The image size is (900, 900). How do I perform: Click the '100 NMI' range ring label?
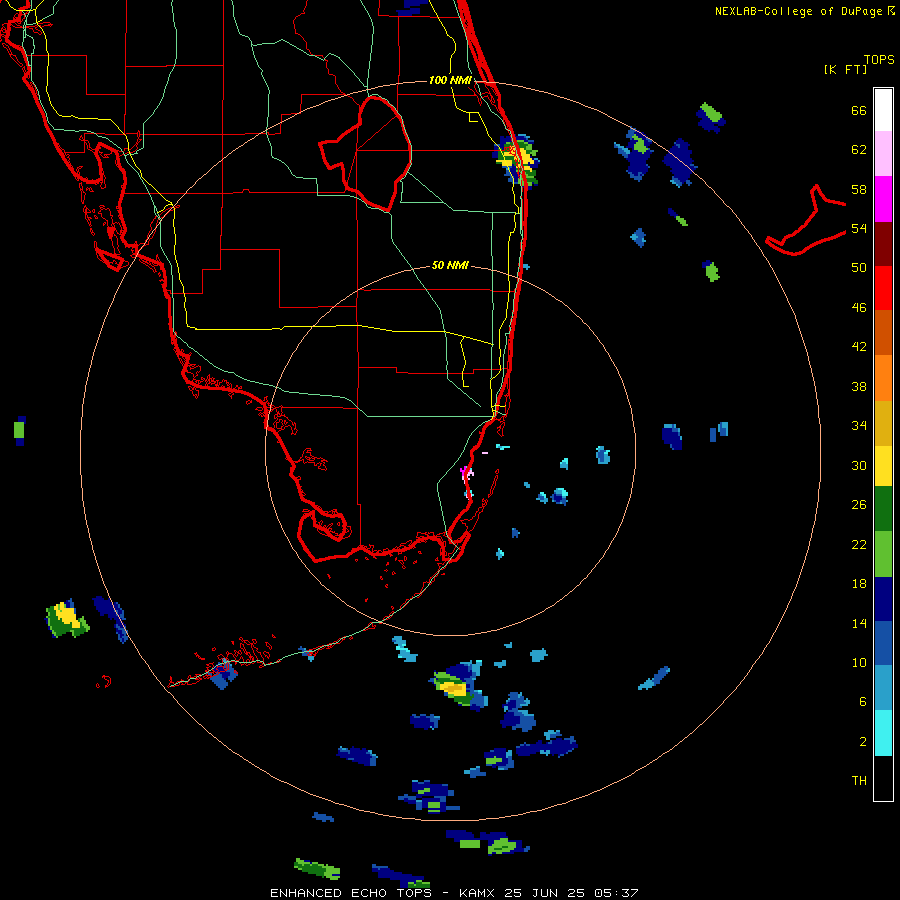[x=450, y=80]
